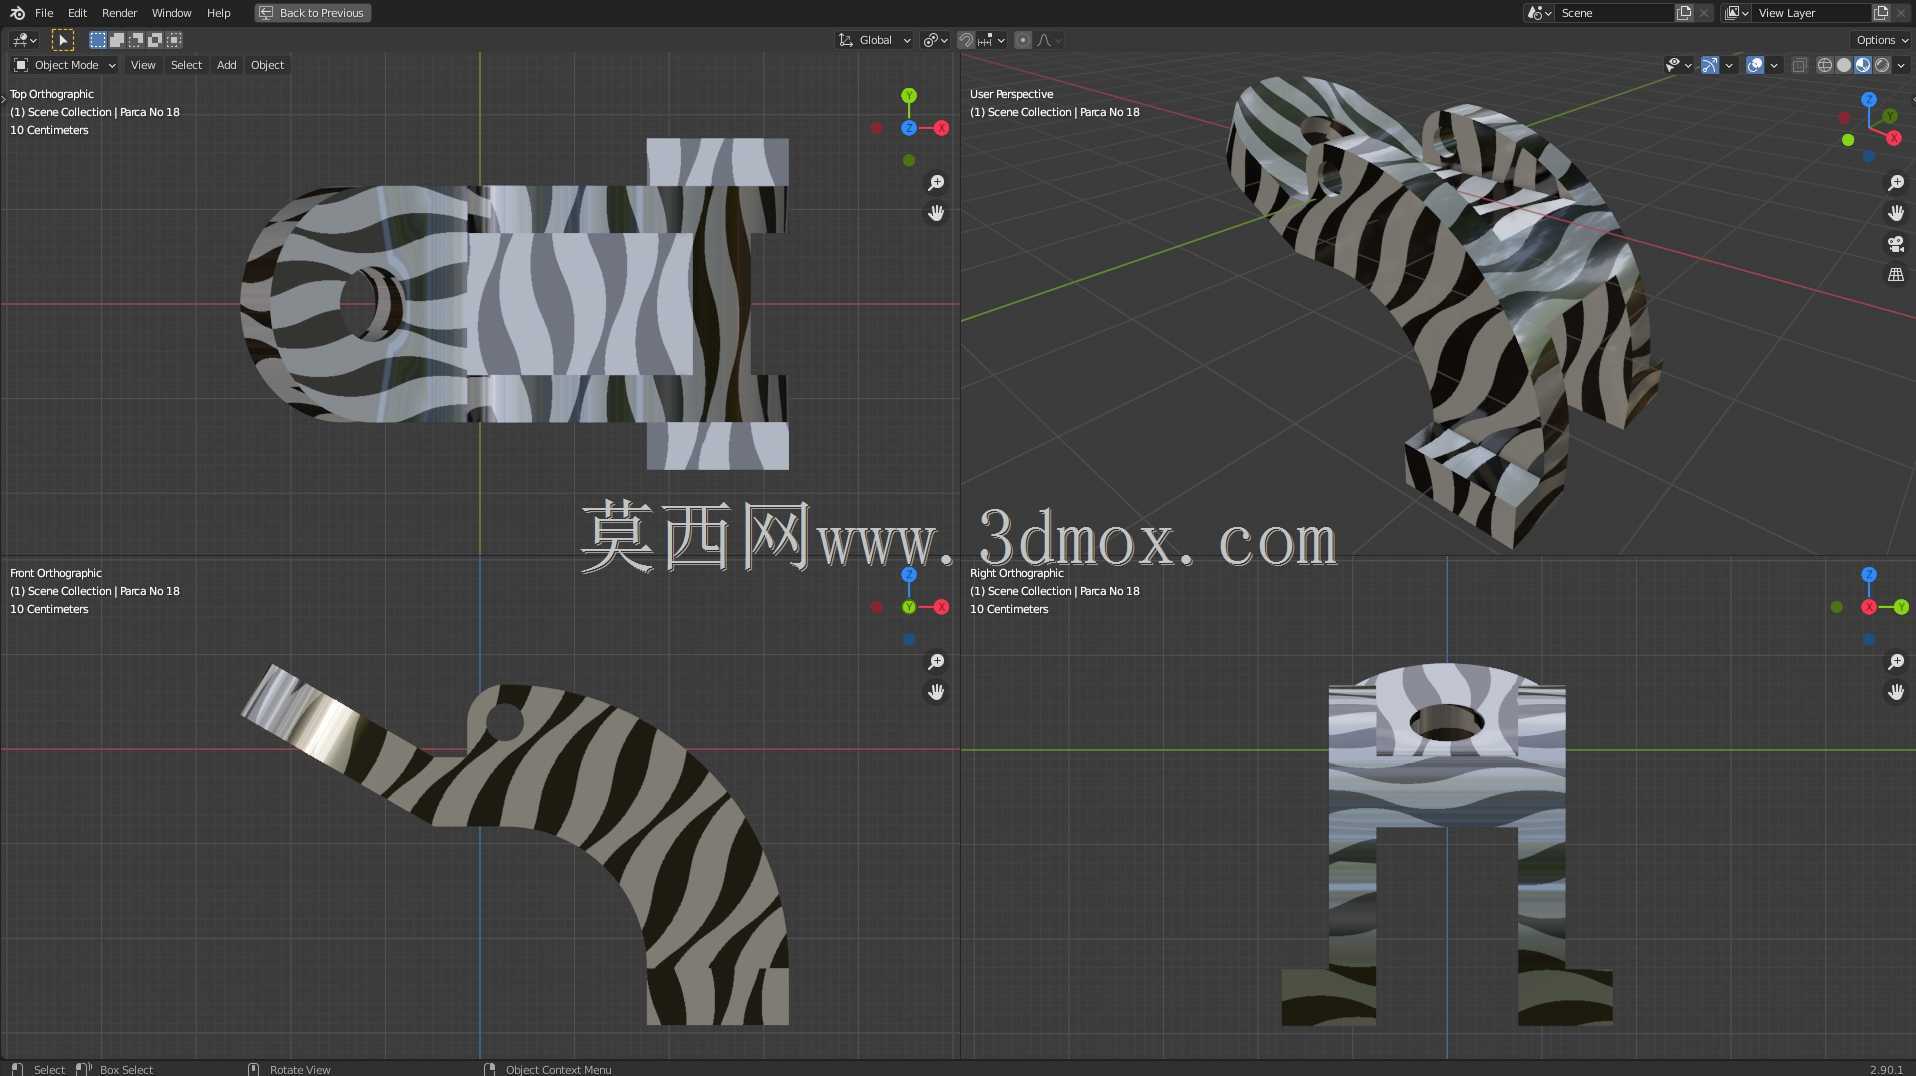Click zoom icon in Top Orthographic view
1916x1076 pixels.
[x=936, y=183]
